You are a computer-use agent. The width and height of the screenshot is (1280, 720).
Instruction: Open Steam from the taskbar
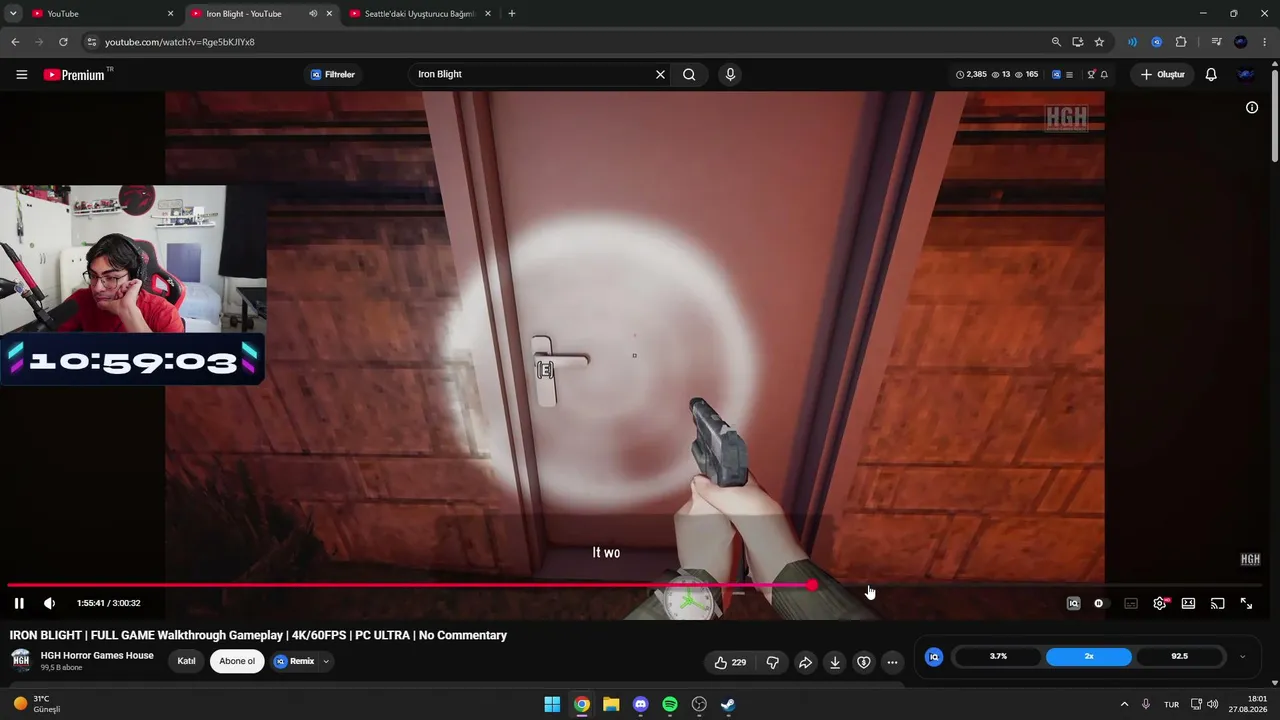tap(728, 704)
